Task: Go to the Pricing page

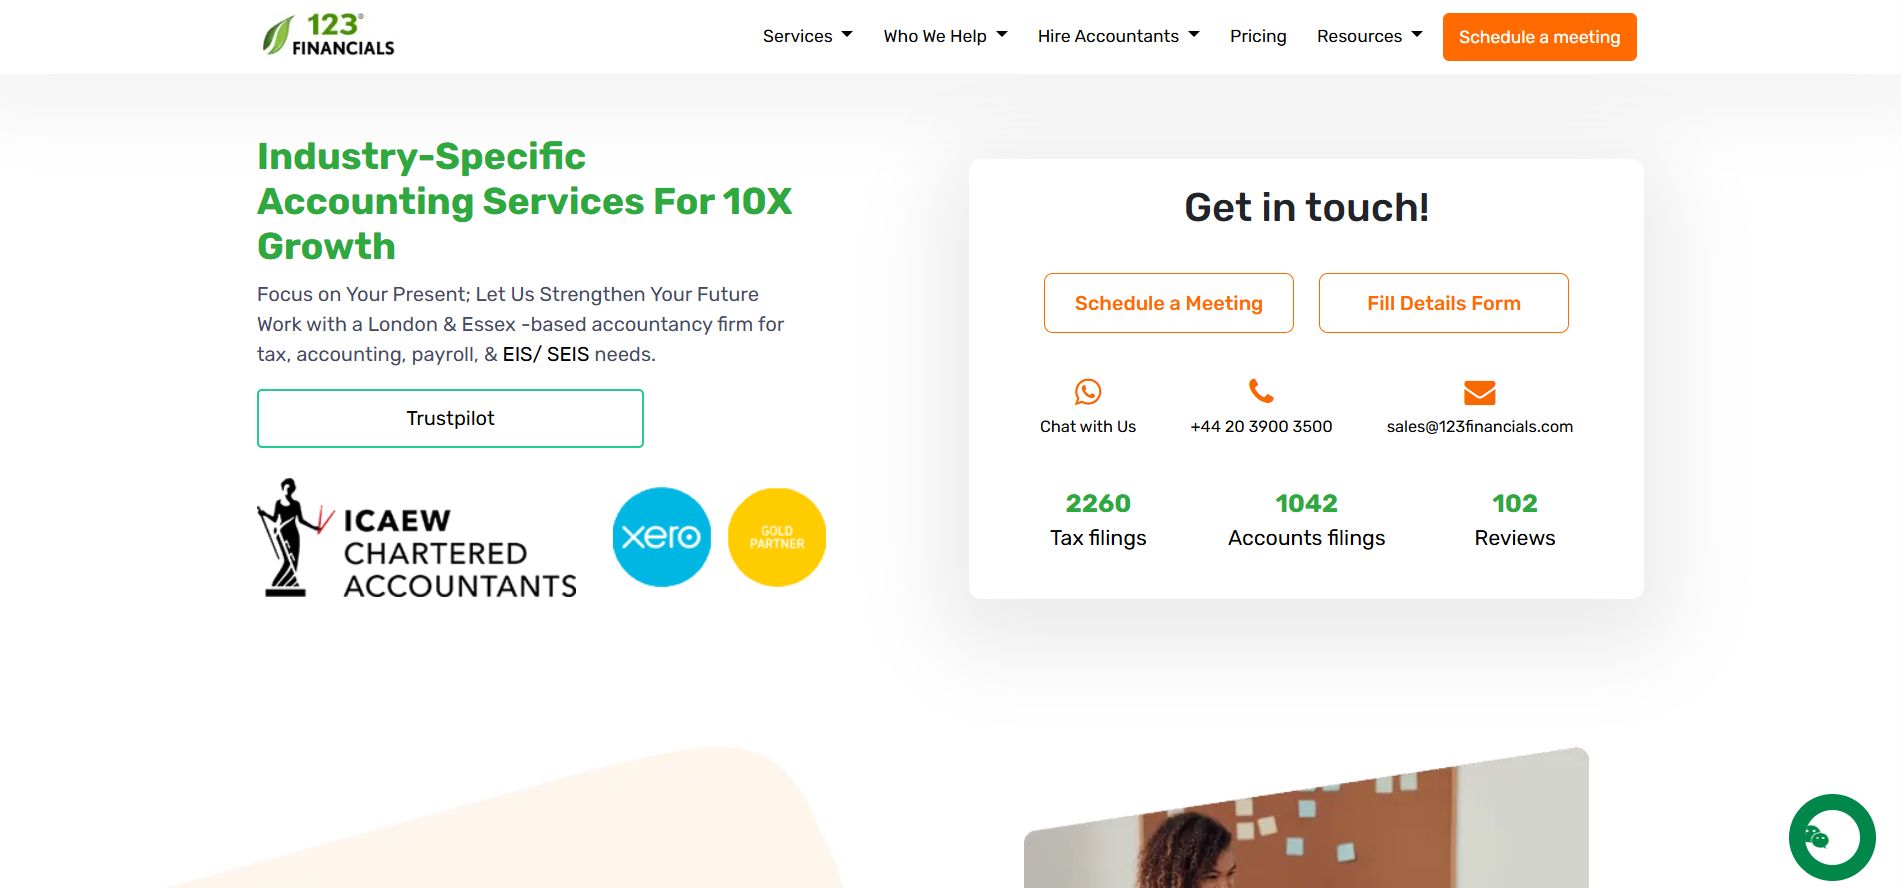Action: point(1258,36)
